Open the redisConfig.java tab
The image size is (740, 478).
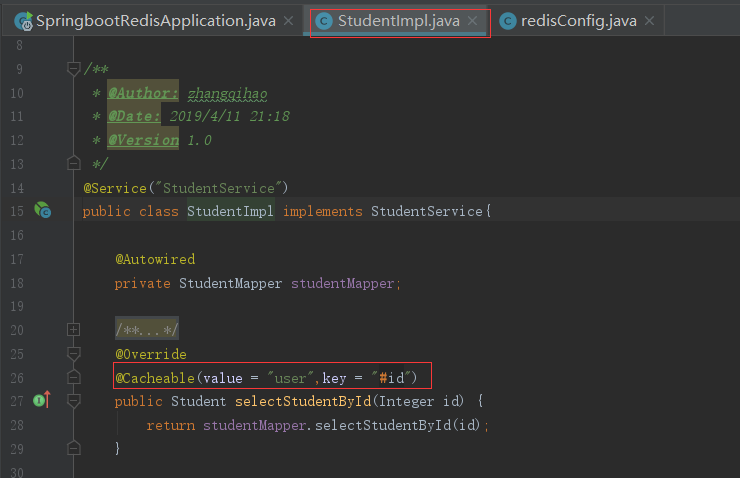pyautogui.click(x=579, y=21)
